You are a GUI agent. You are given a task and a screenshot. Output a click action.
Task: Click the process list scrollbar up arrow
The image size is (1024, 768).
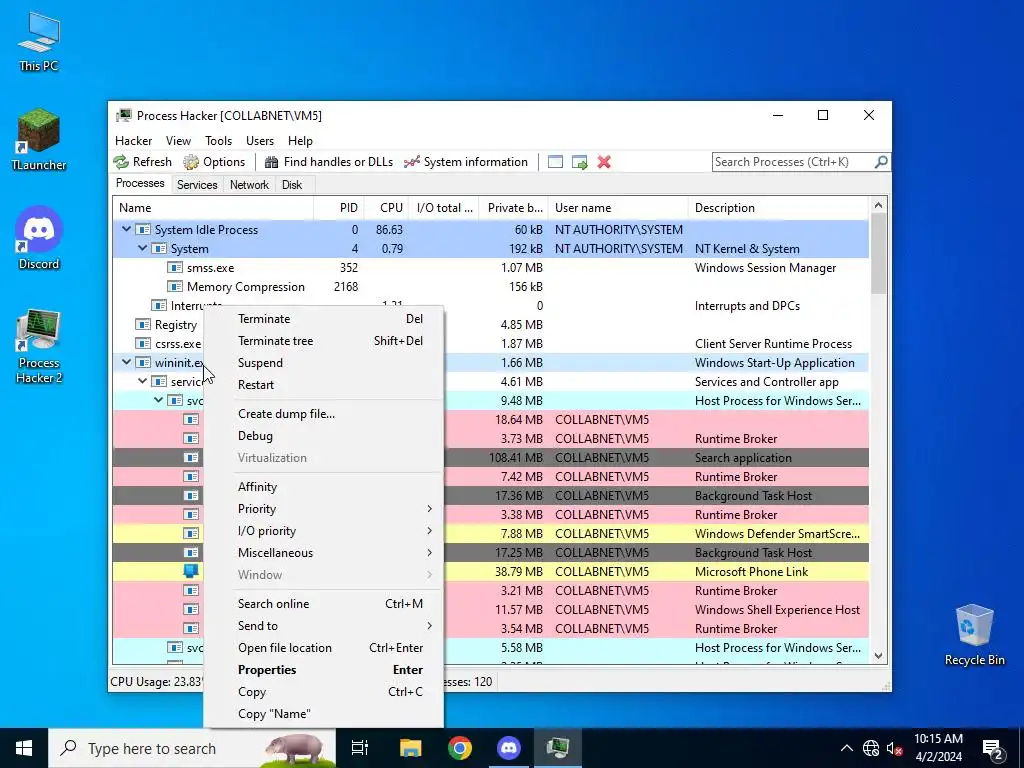pyautogui.click(x=878, y=206)
